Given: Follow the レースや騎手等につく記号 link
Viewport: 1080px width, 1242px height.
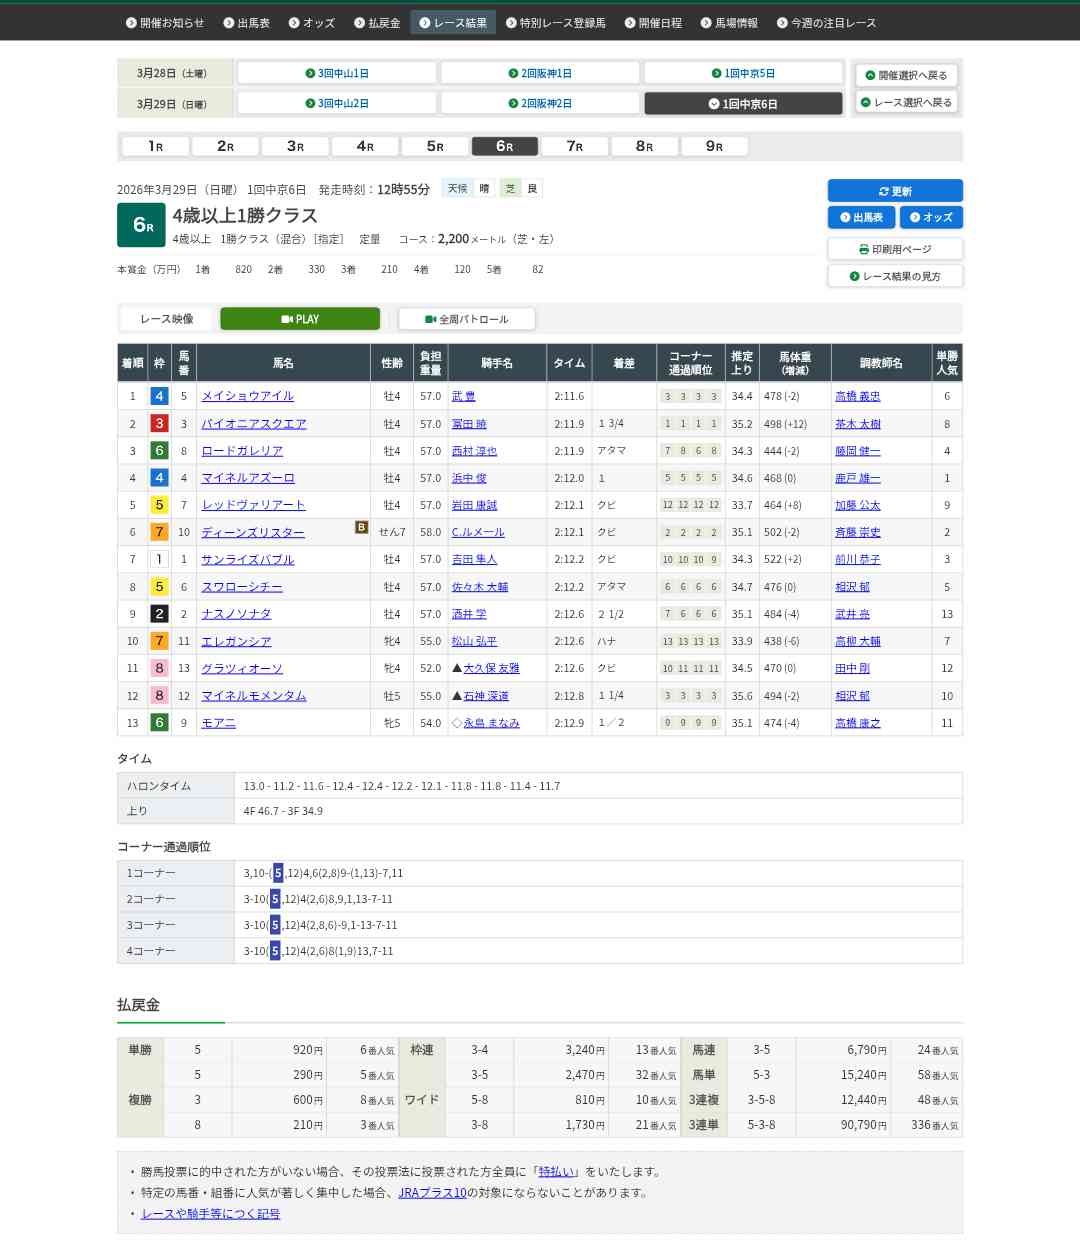Looking at the screenshot, I should coord(210,1213).
